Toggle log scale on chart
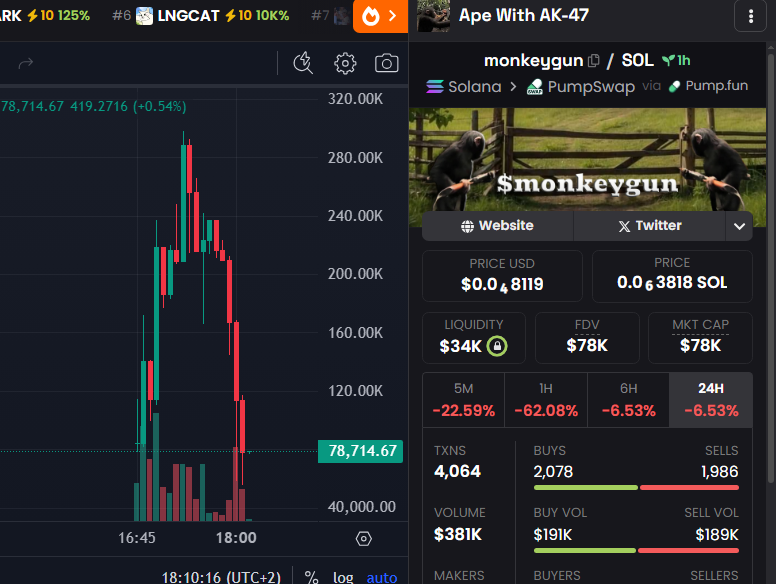Screen dimensions: 776x584 point(343,577)
